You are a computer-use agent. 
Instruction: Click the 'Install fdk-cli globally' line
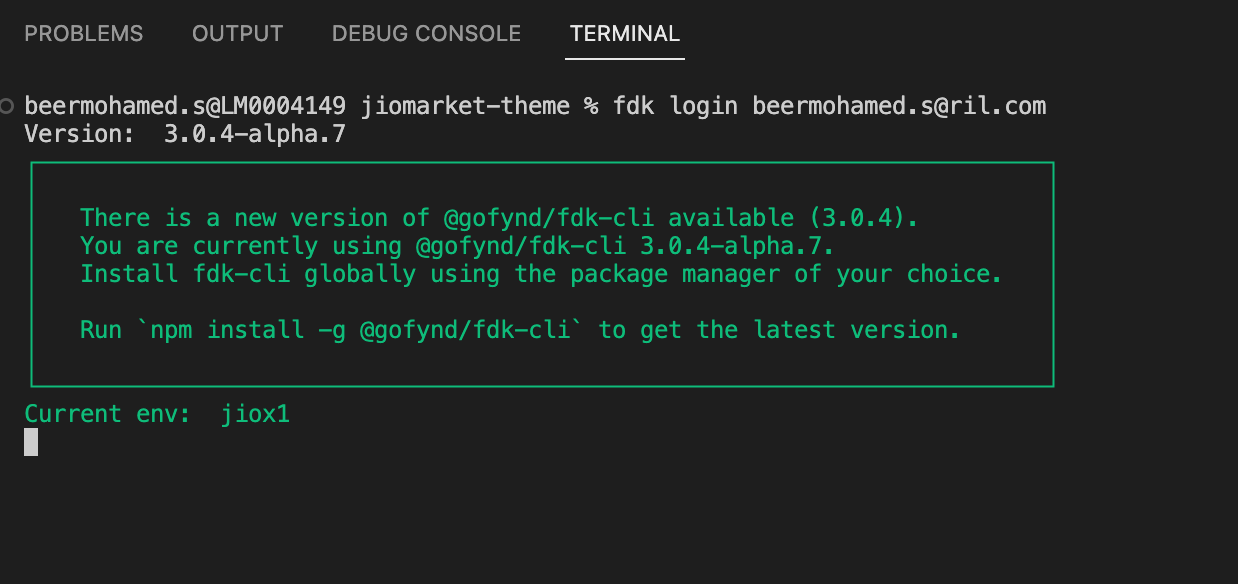(x=541, y=274)
